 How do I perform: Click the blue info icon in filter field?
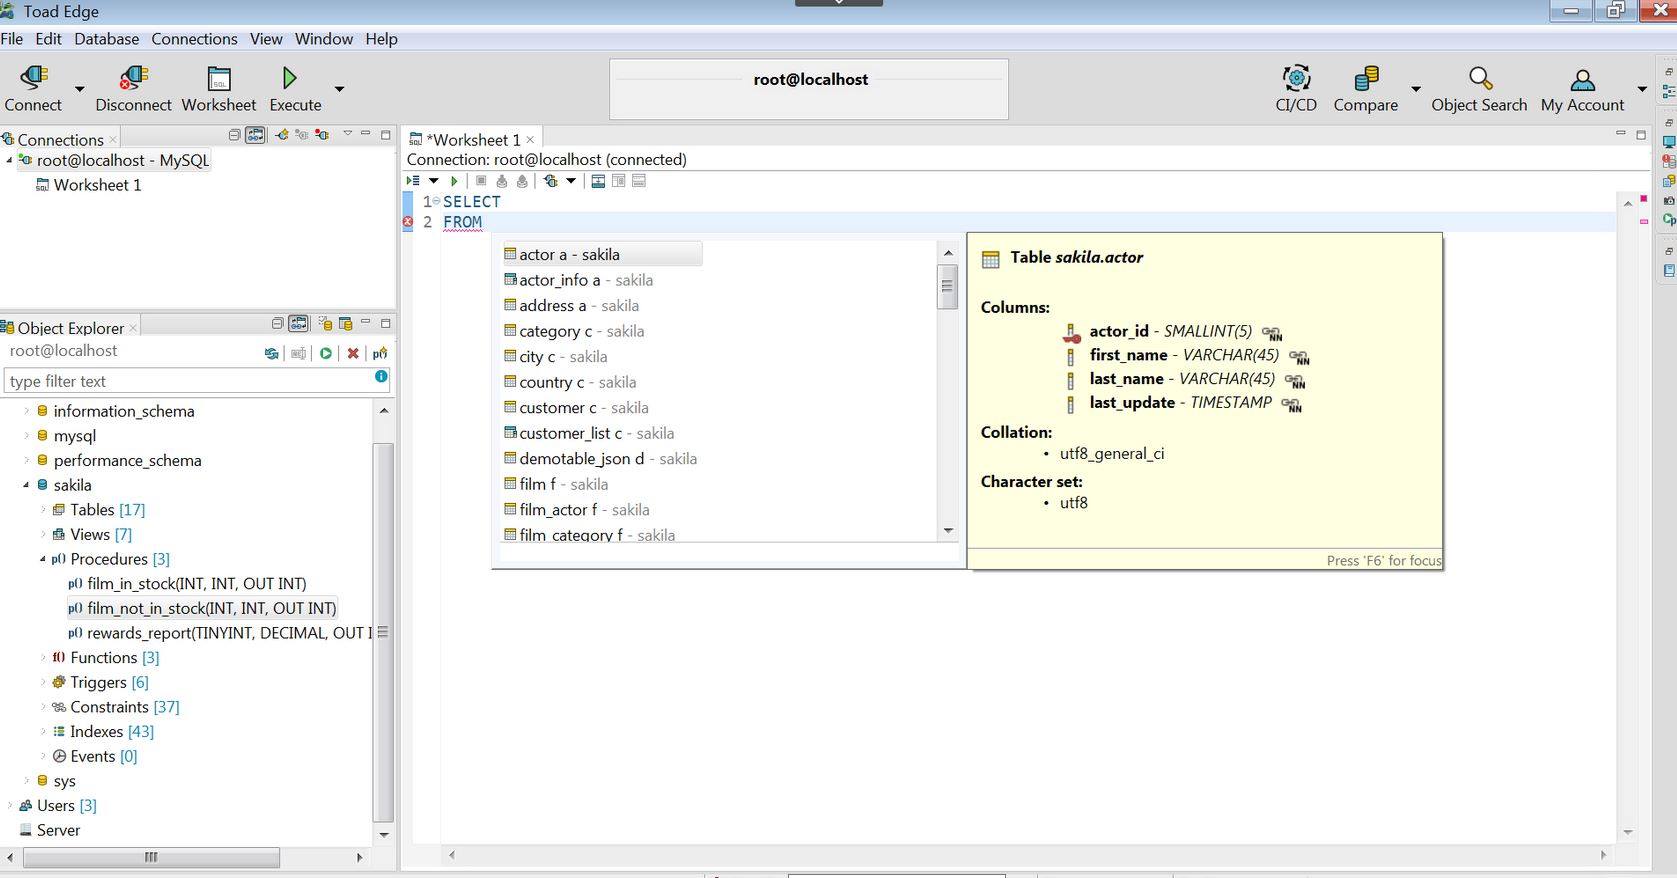click(381, 376)
